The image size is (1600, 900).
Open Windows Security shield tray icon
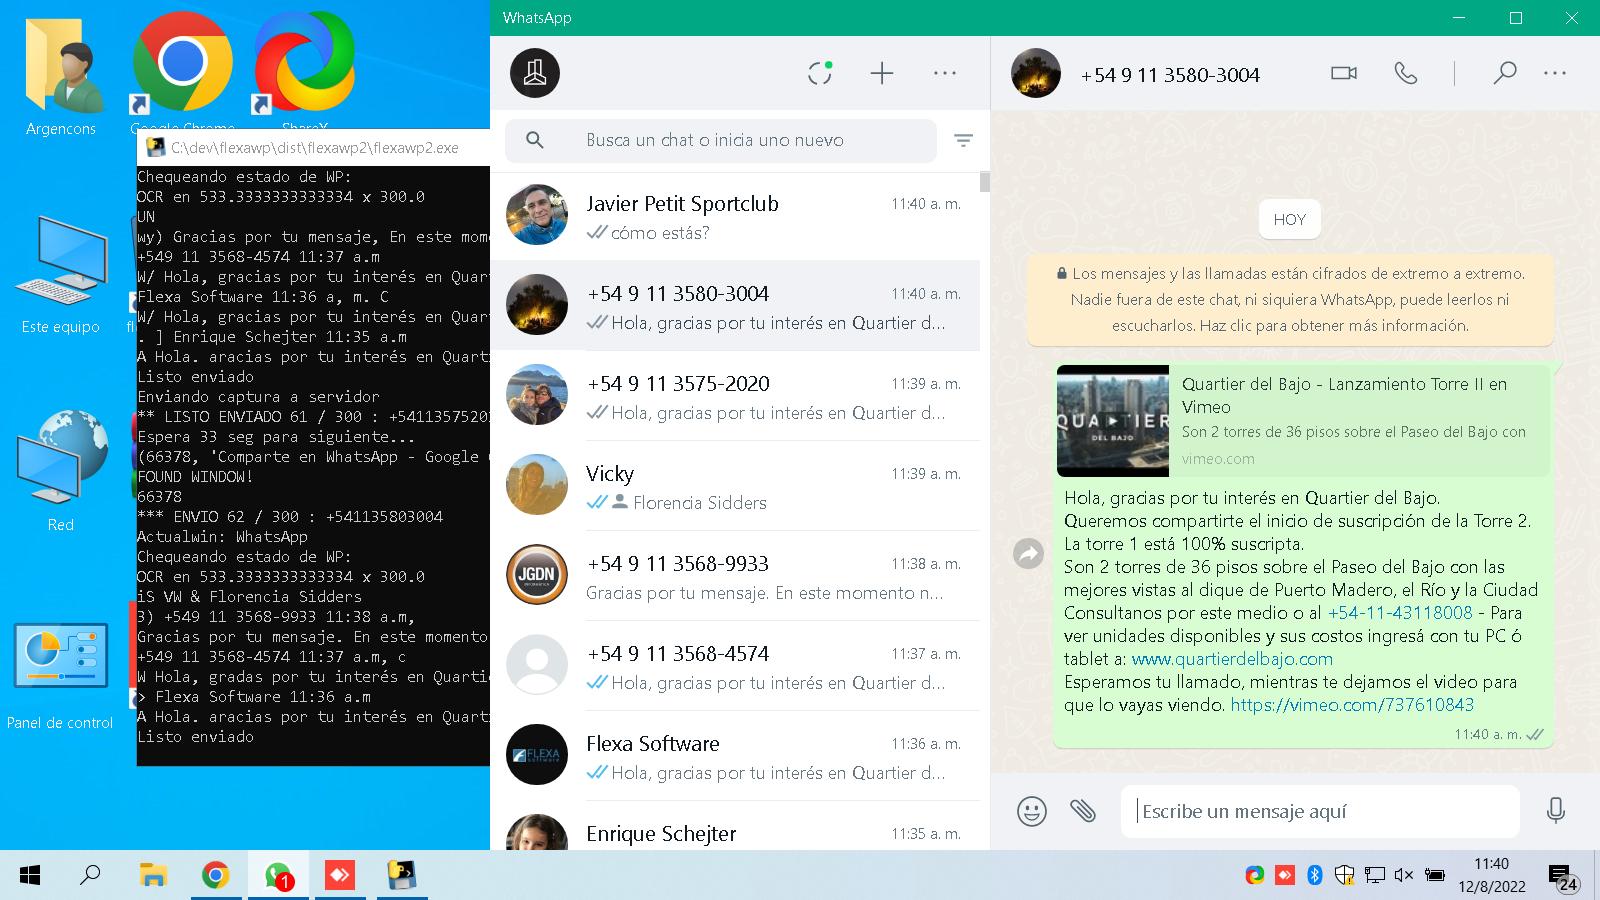pos(1344,875)
